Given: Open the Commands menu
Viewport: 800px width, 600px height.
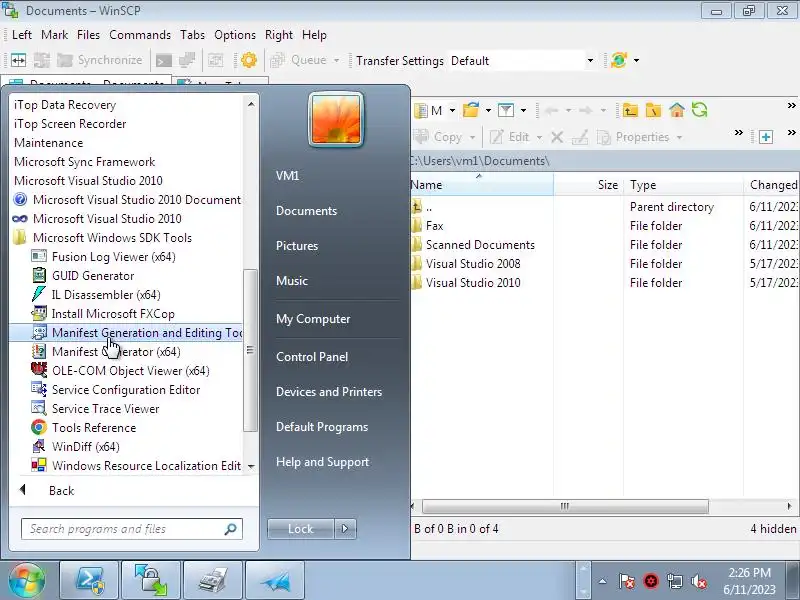Looking at the screenshot, I should click(140, 35).
